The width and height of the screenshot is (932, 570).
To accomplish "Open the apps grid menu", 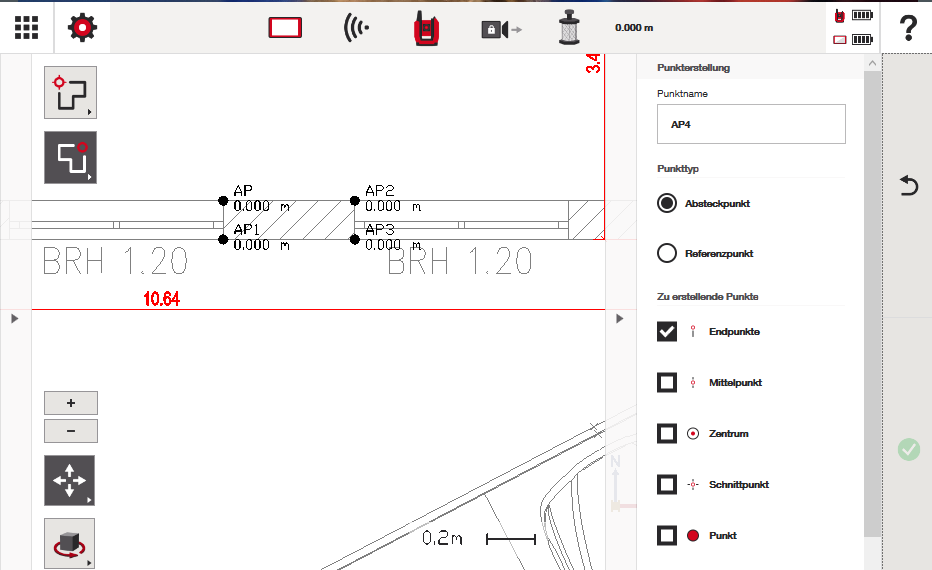I will (x=27, y=27).
